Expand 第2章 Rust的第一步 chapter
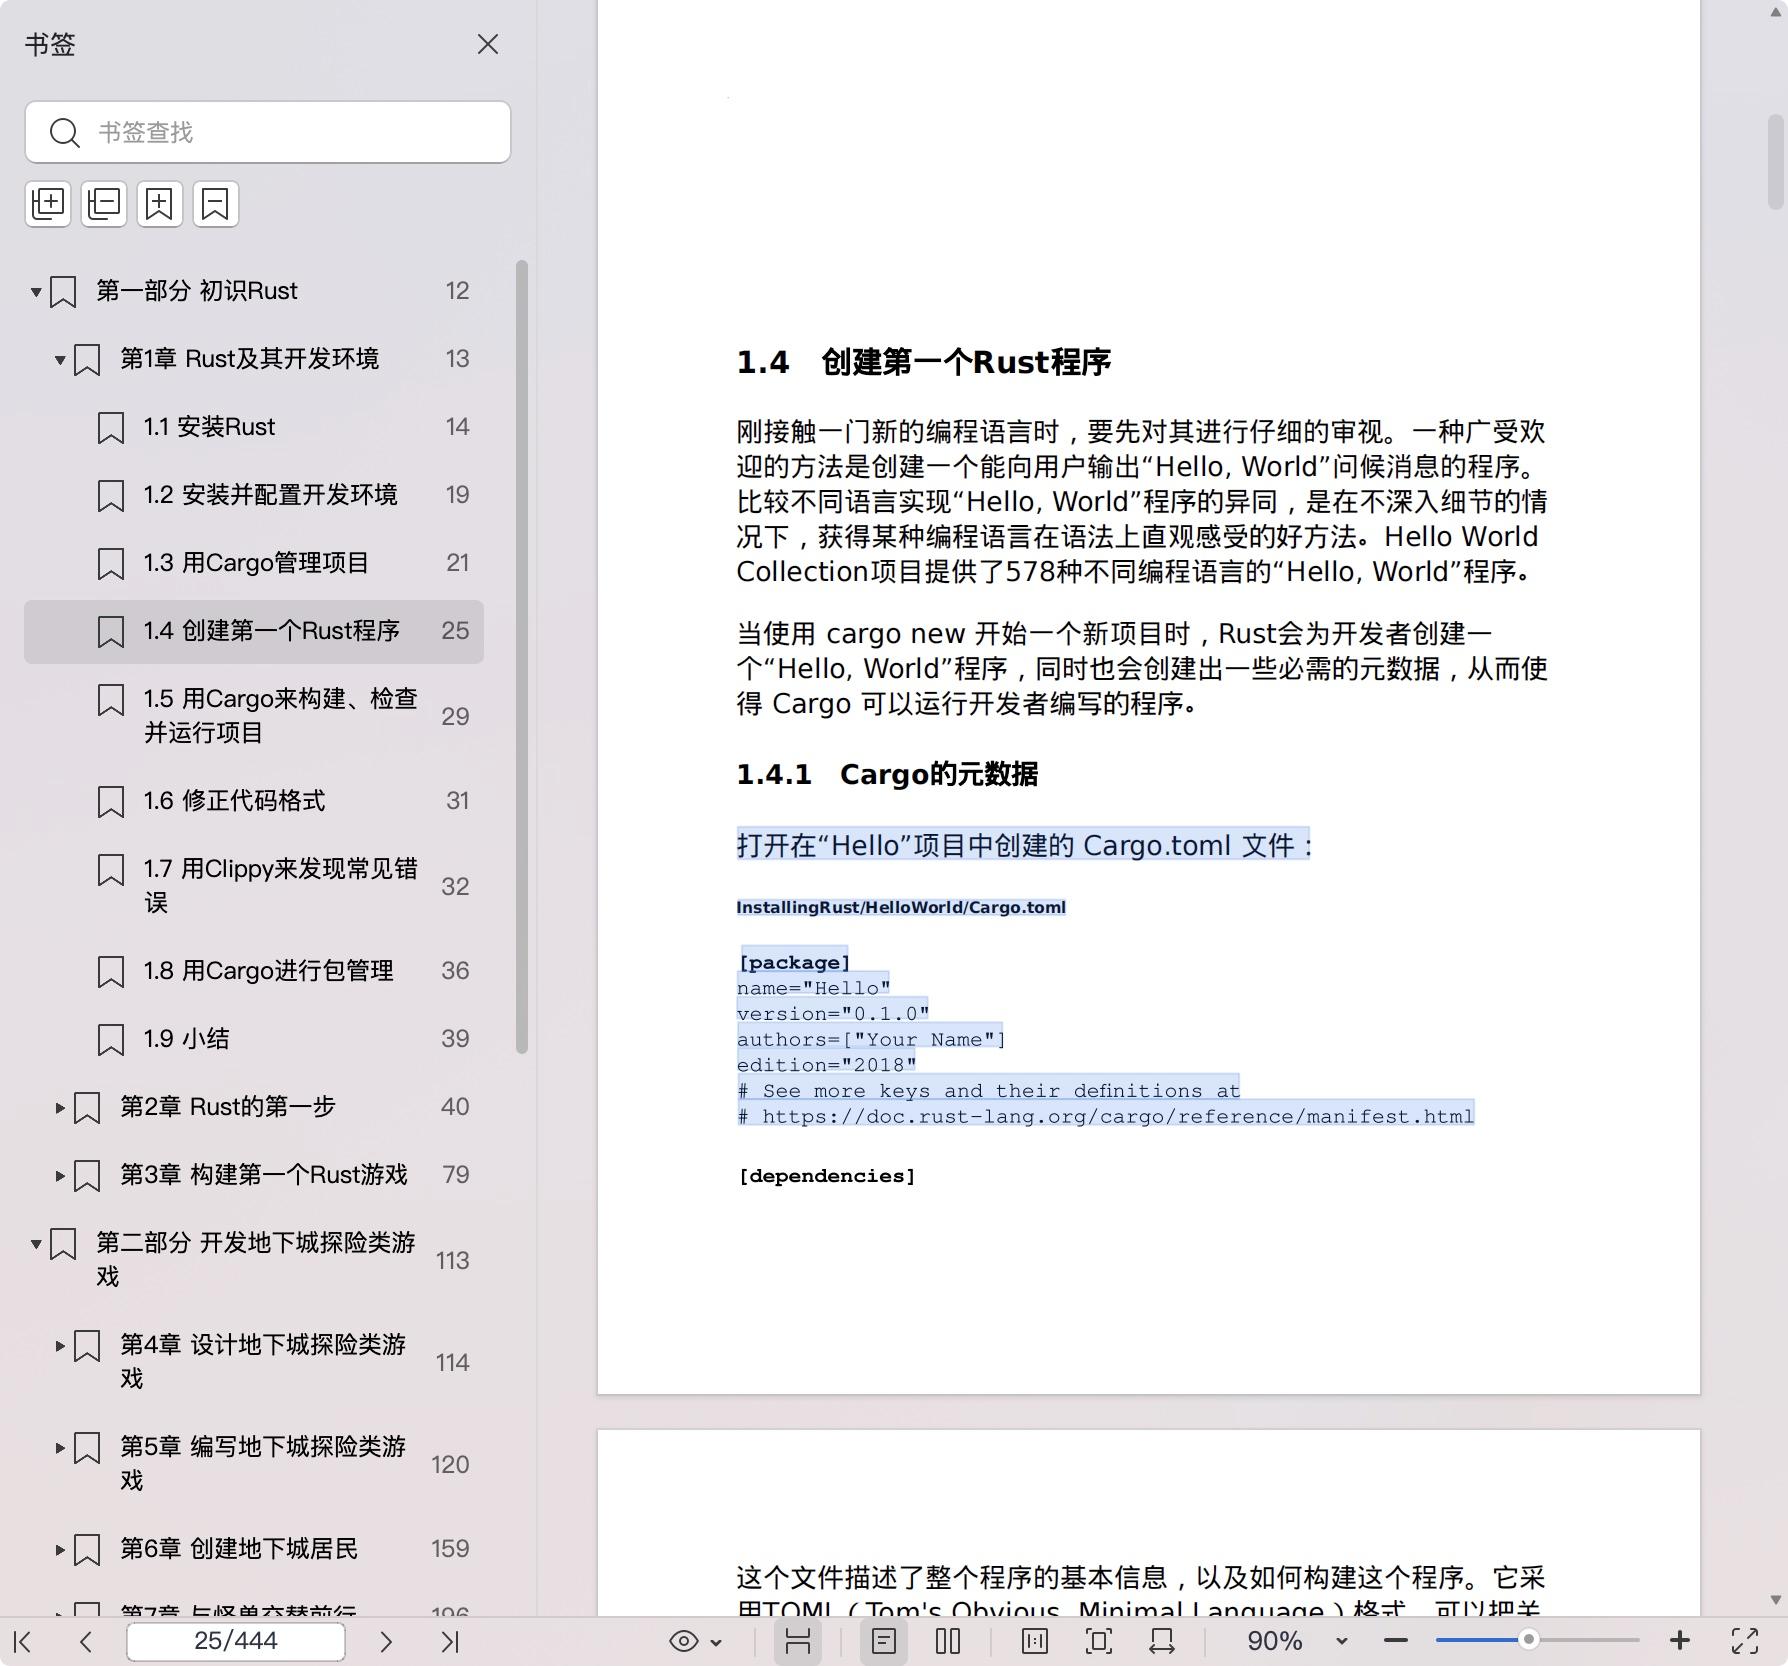Screen dimensions: 1788x1666 (60, 1108)
